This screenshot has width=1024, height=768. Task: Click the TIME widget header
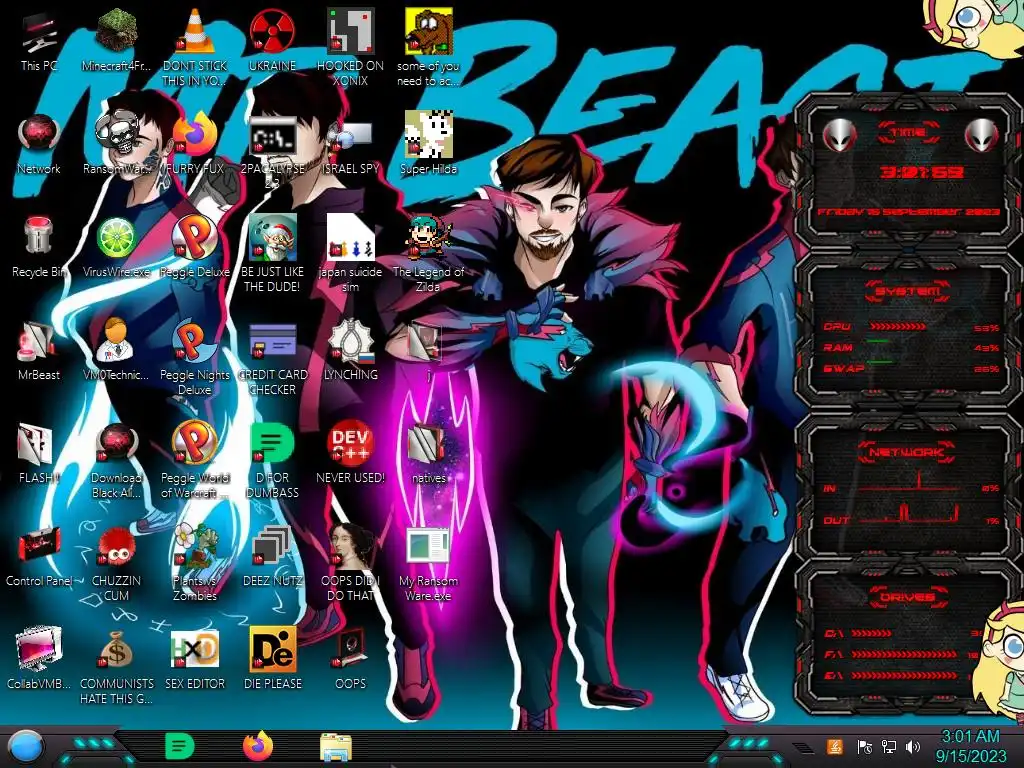(x=908, y=133)
